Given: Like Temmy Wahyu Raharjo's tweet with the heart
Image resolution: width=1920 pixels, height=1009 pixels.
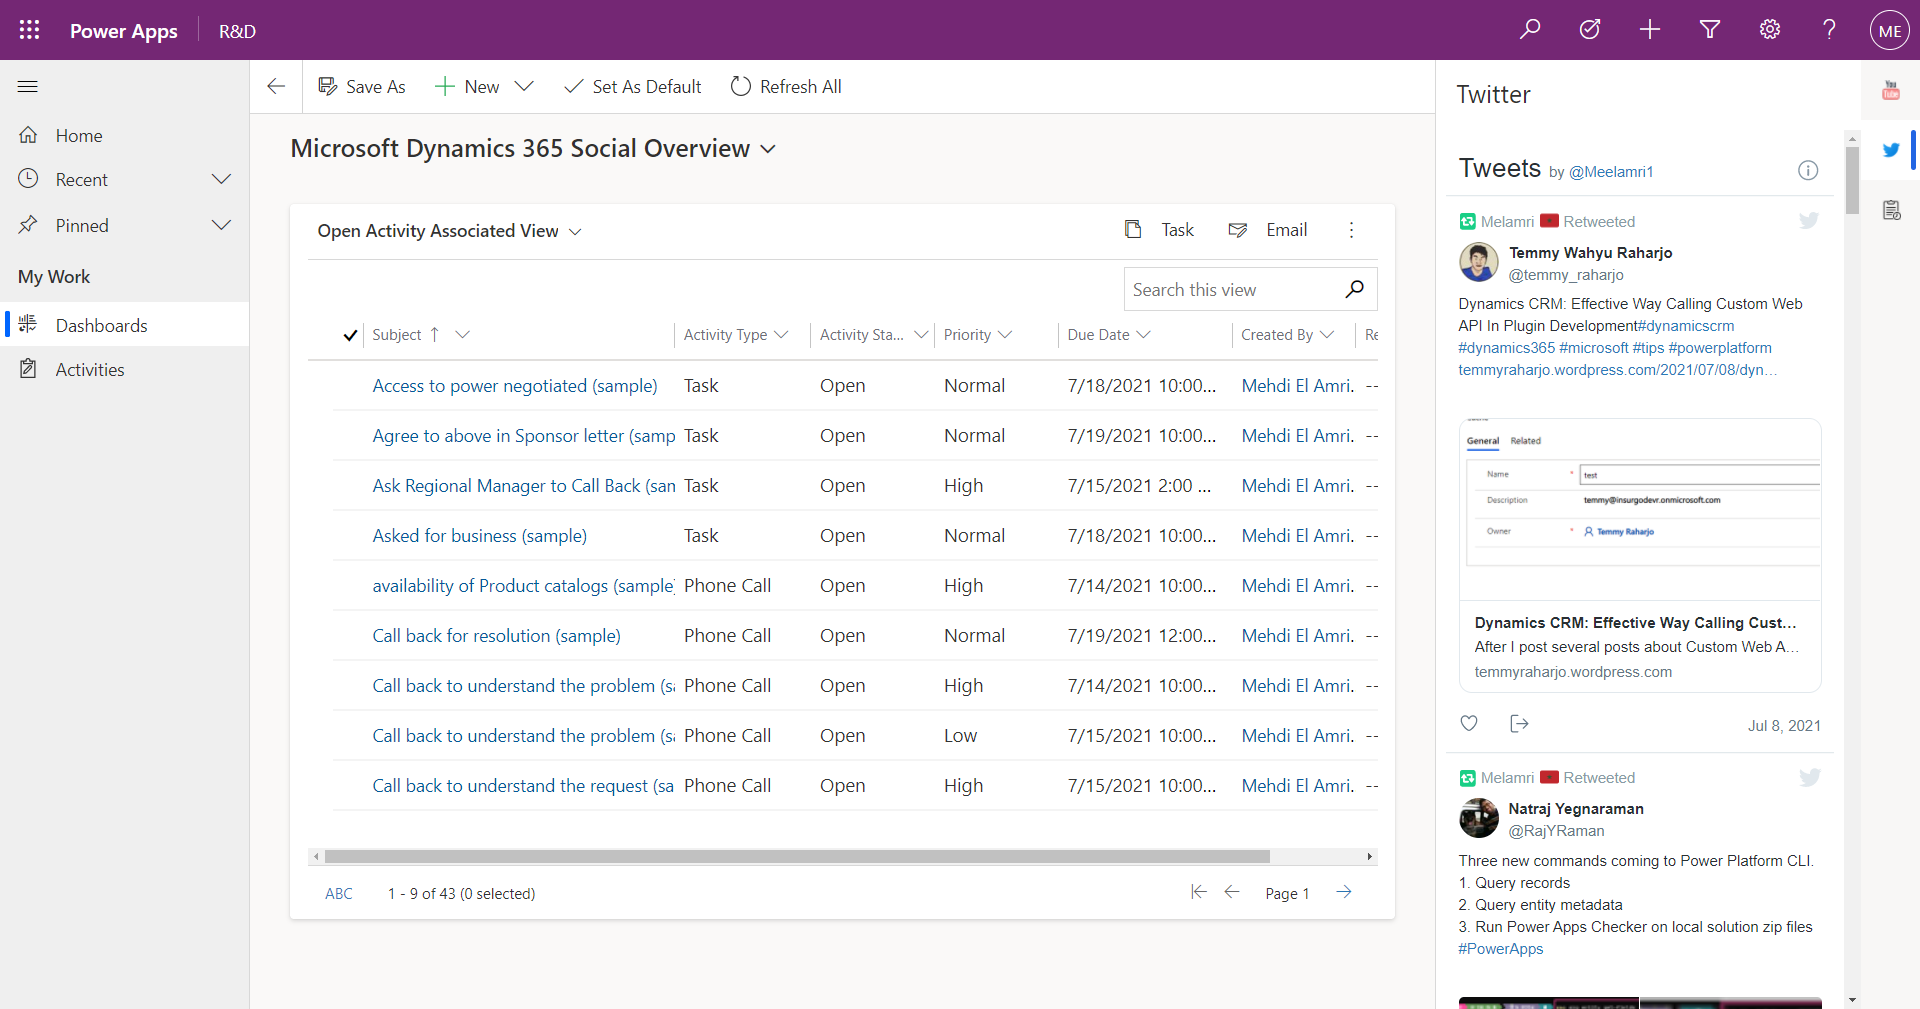Looking at the screenshot, I should pos(1468,723).
